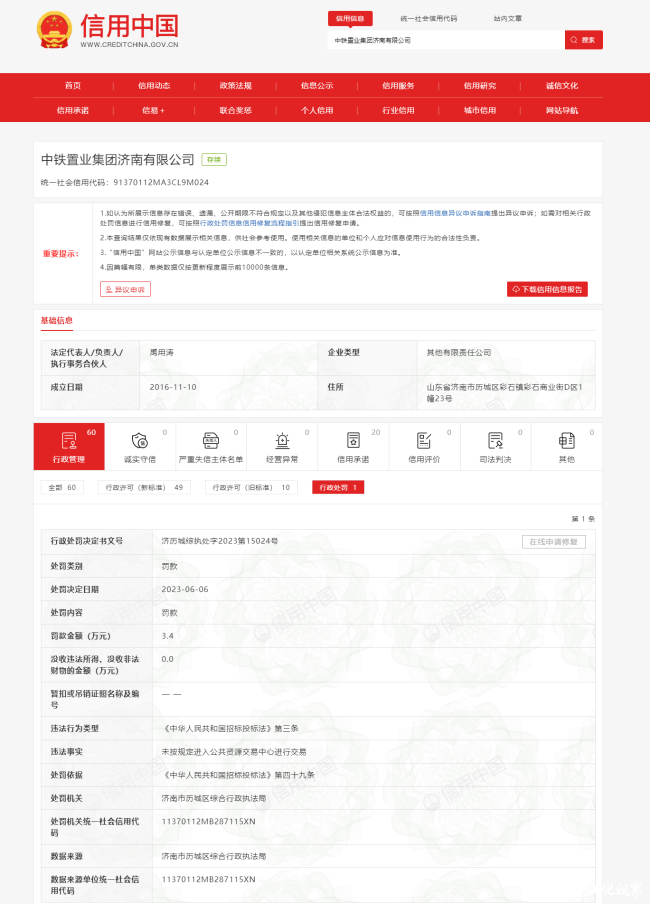650x904 pixels.
Task: Open 个人信用 in the navigation bar
Action: [317, 110]
